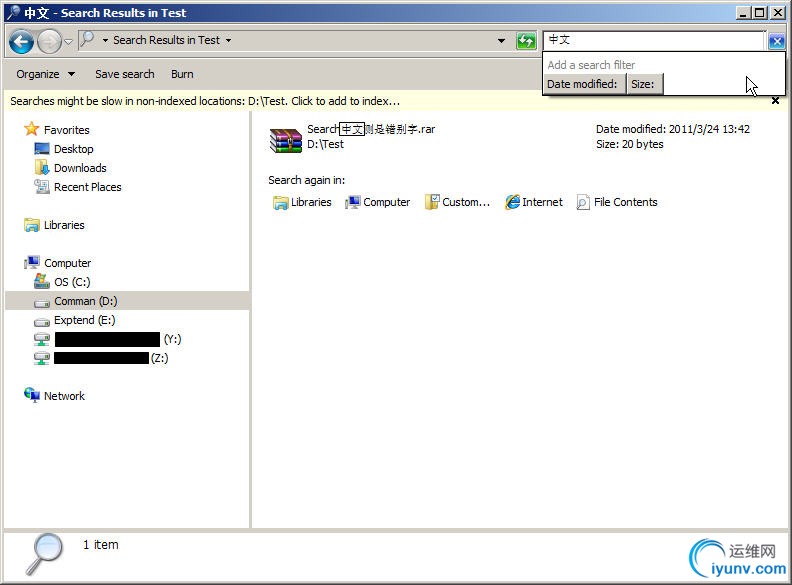792x585 pixels.
Task: Click the (Z:) network drive icon
Action: click(x=42, y=358)
